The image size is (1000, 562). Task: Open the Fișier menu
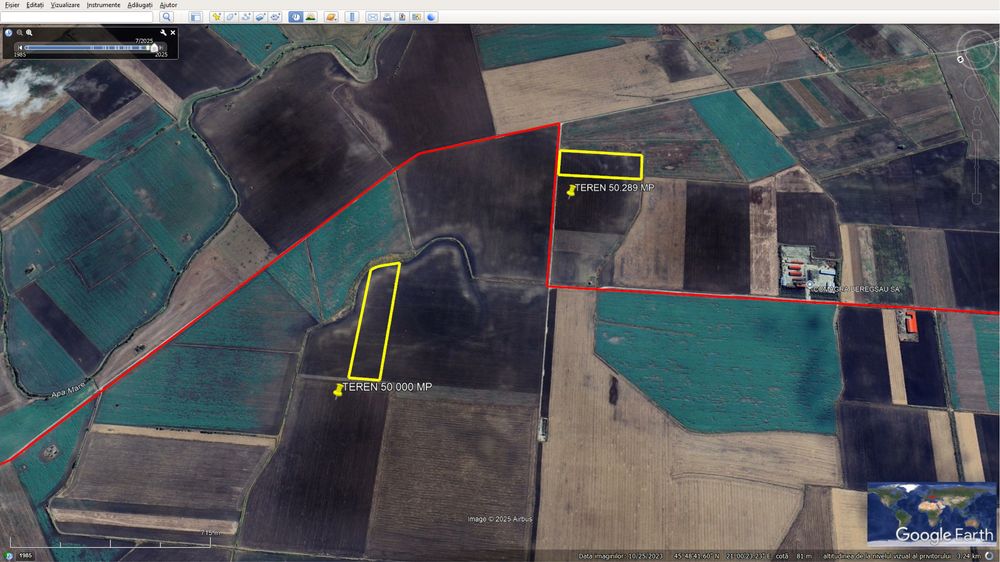12,5
